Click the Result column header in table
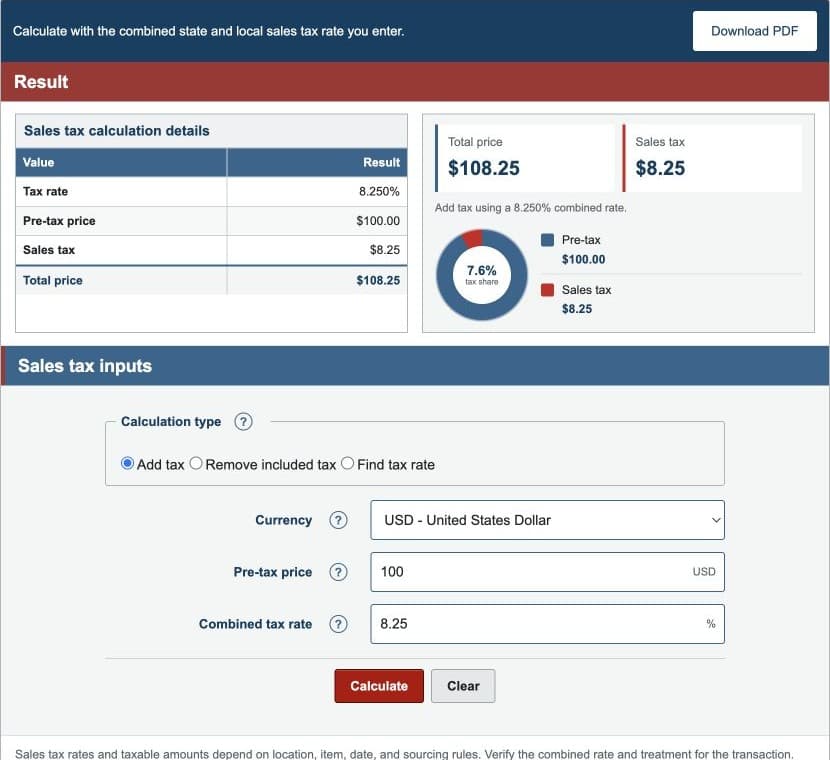 tap(317, 162)
